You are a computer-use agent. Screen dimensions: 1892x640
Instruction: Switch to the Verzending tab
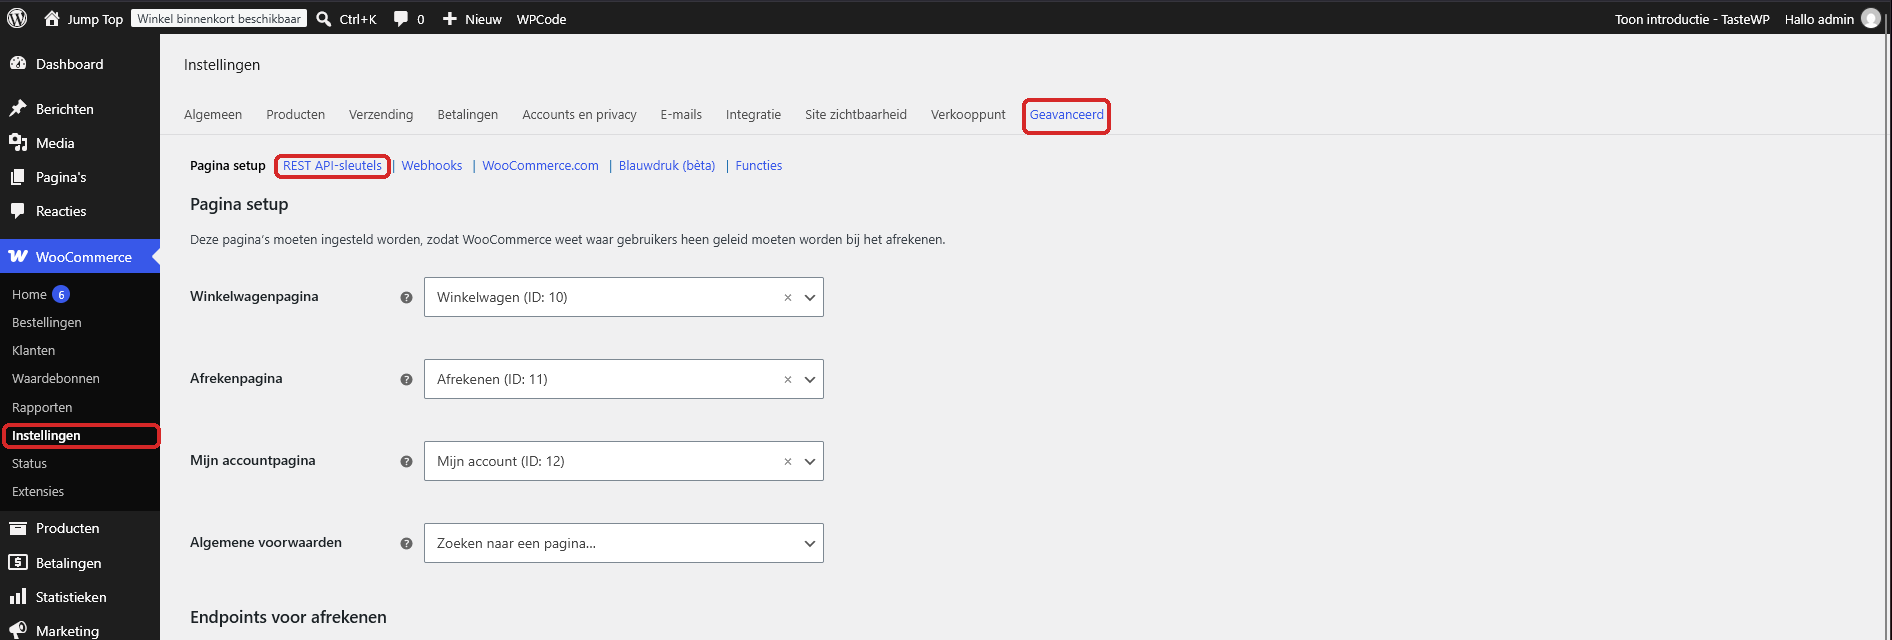[381, 114]
